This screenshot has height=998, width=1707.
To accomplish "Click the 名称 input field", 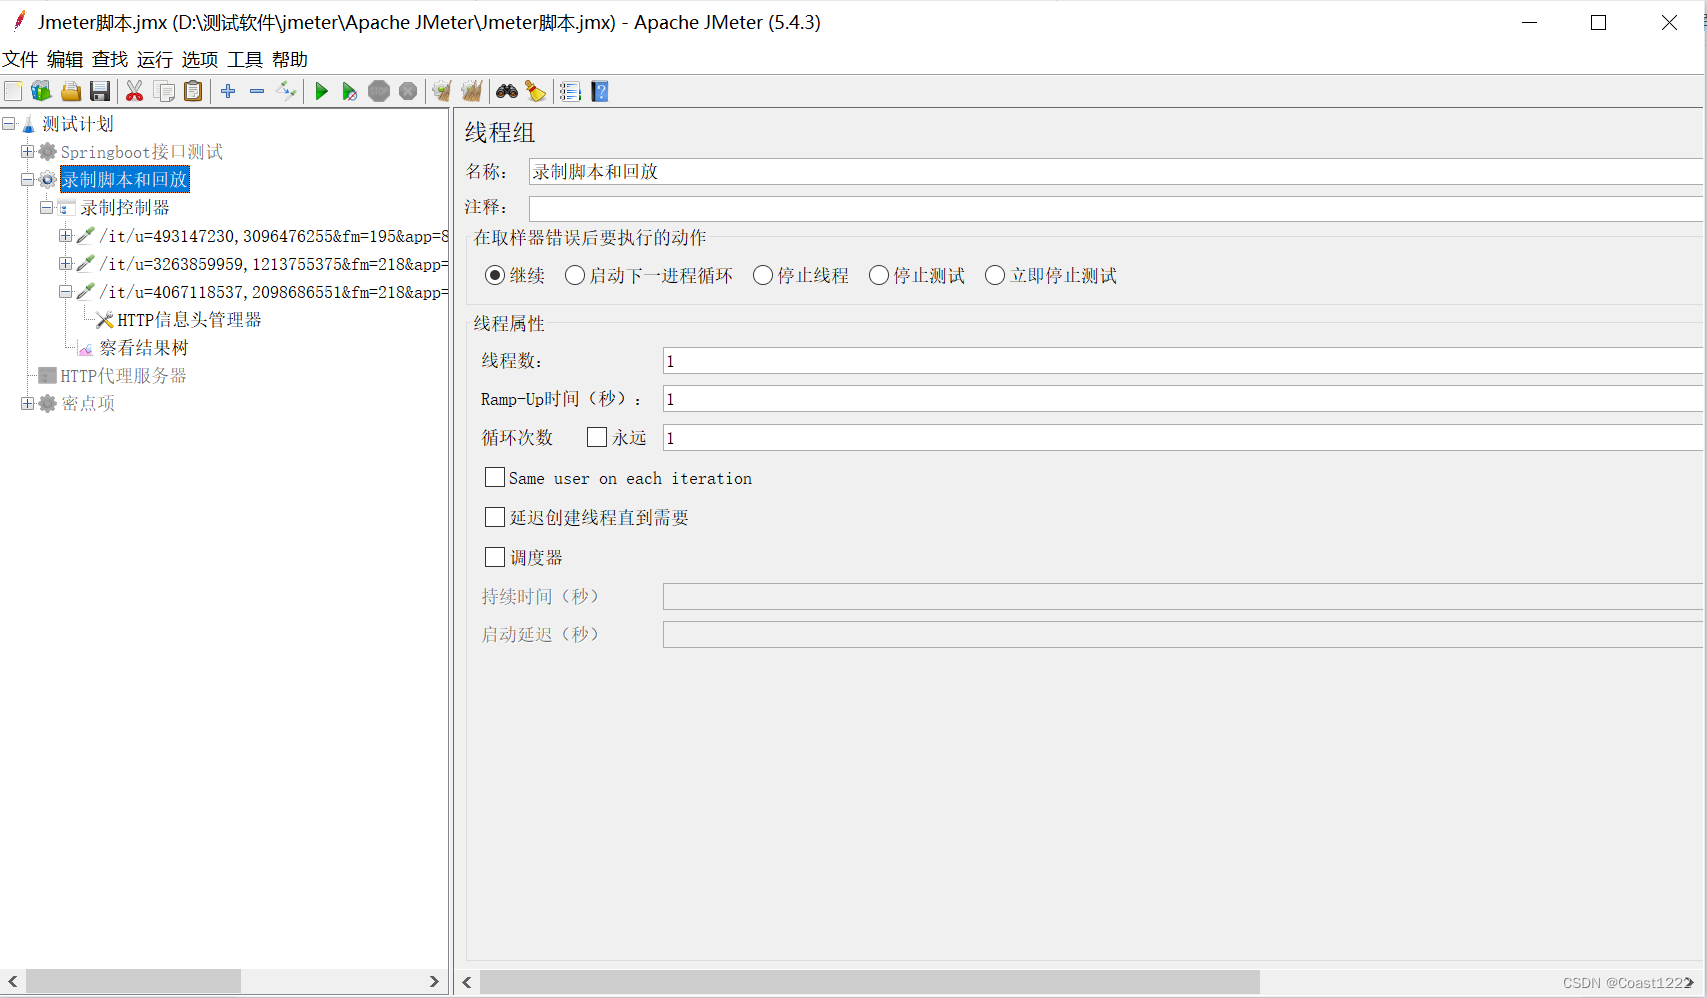I will point(1115,172).
